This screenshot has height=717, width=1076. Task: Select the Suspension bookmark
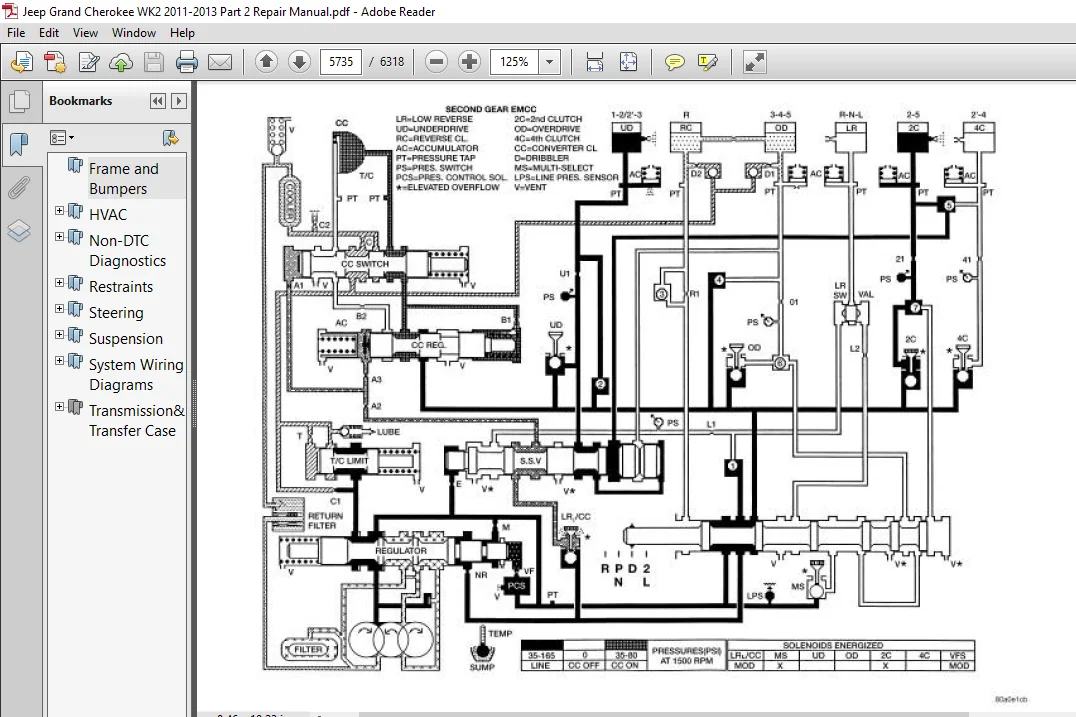click(x=126, y=339)
